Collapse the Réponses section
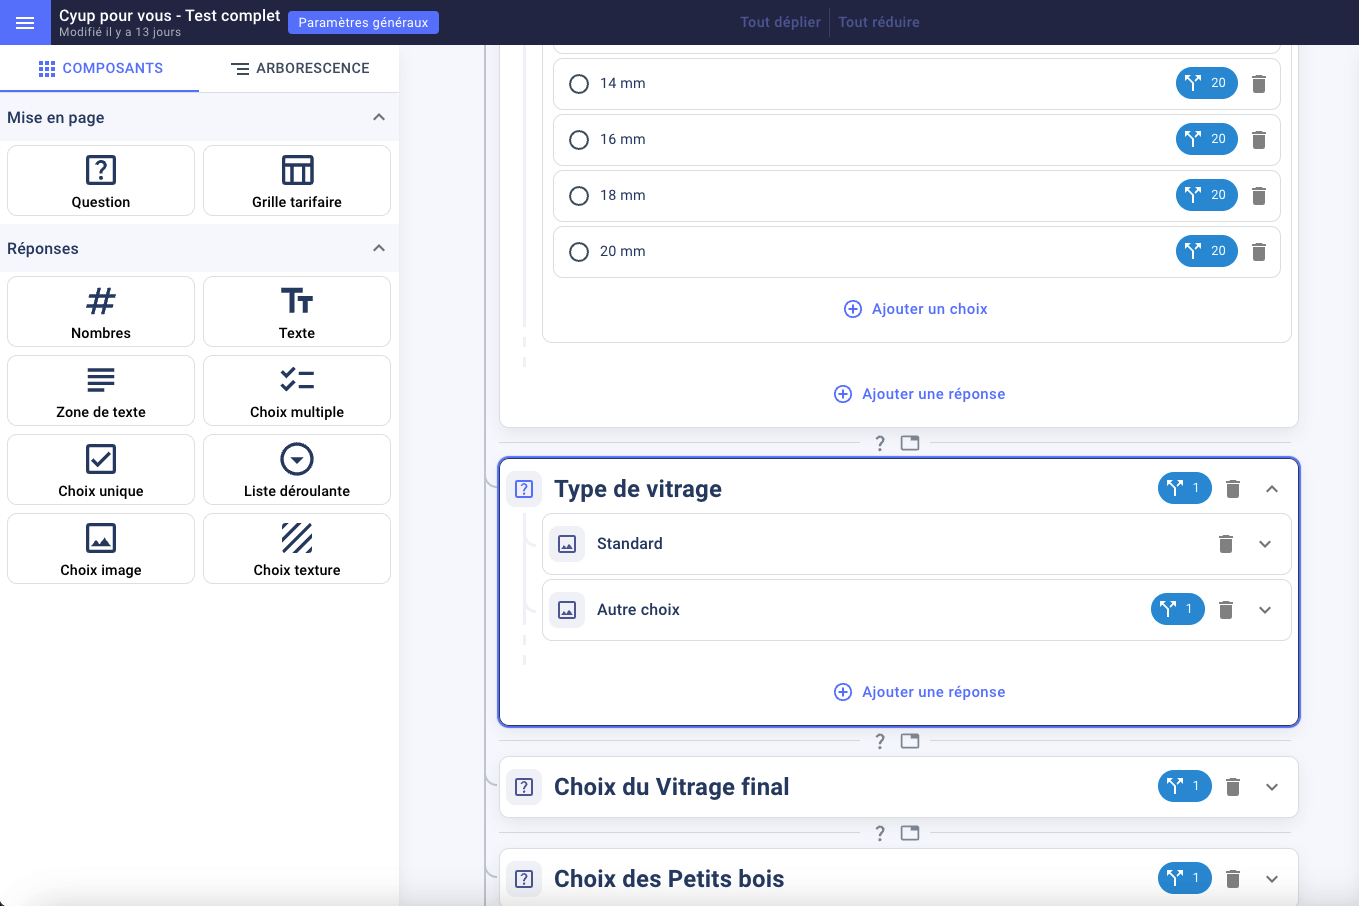The image size is (1359, 906). click(x=379, y=248)
